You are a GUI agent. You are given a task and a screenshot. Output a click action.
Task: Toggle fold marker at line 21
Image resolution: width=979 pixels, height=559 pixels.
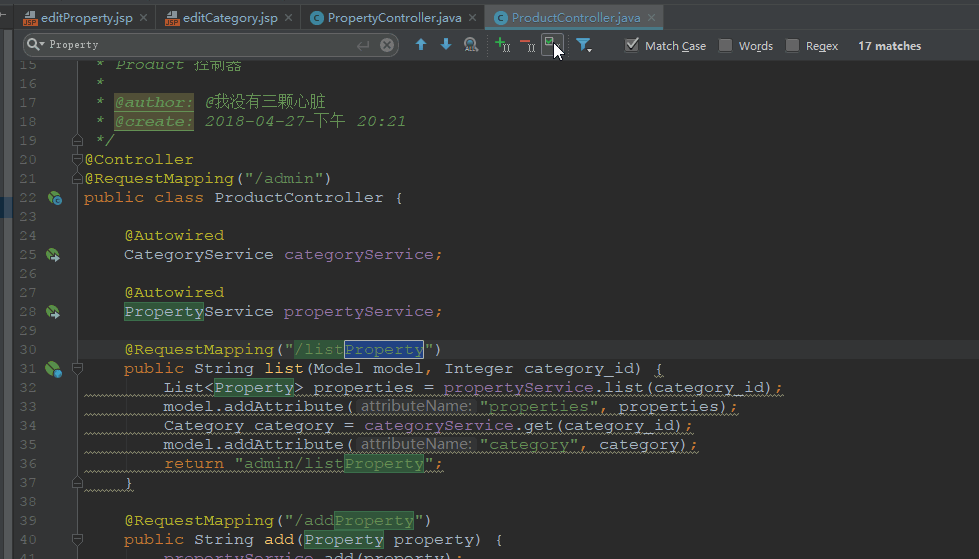coord(77,179)
